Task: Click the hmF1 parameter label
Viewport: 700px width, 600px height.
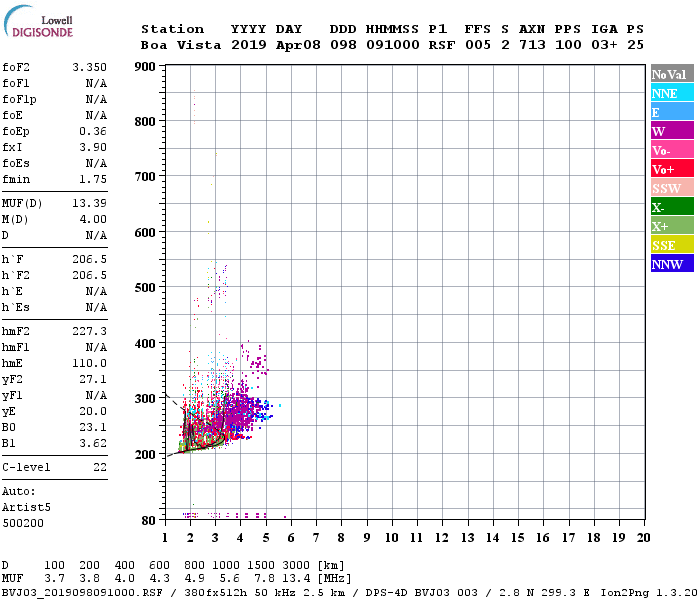Action: pos(16,348)
